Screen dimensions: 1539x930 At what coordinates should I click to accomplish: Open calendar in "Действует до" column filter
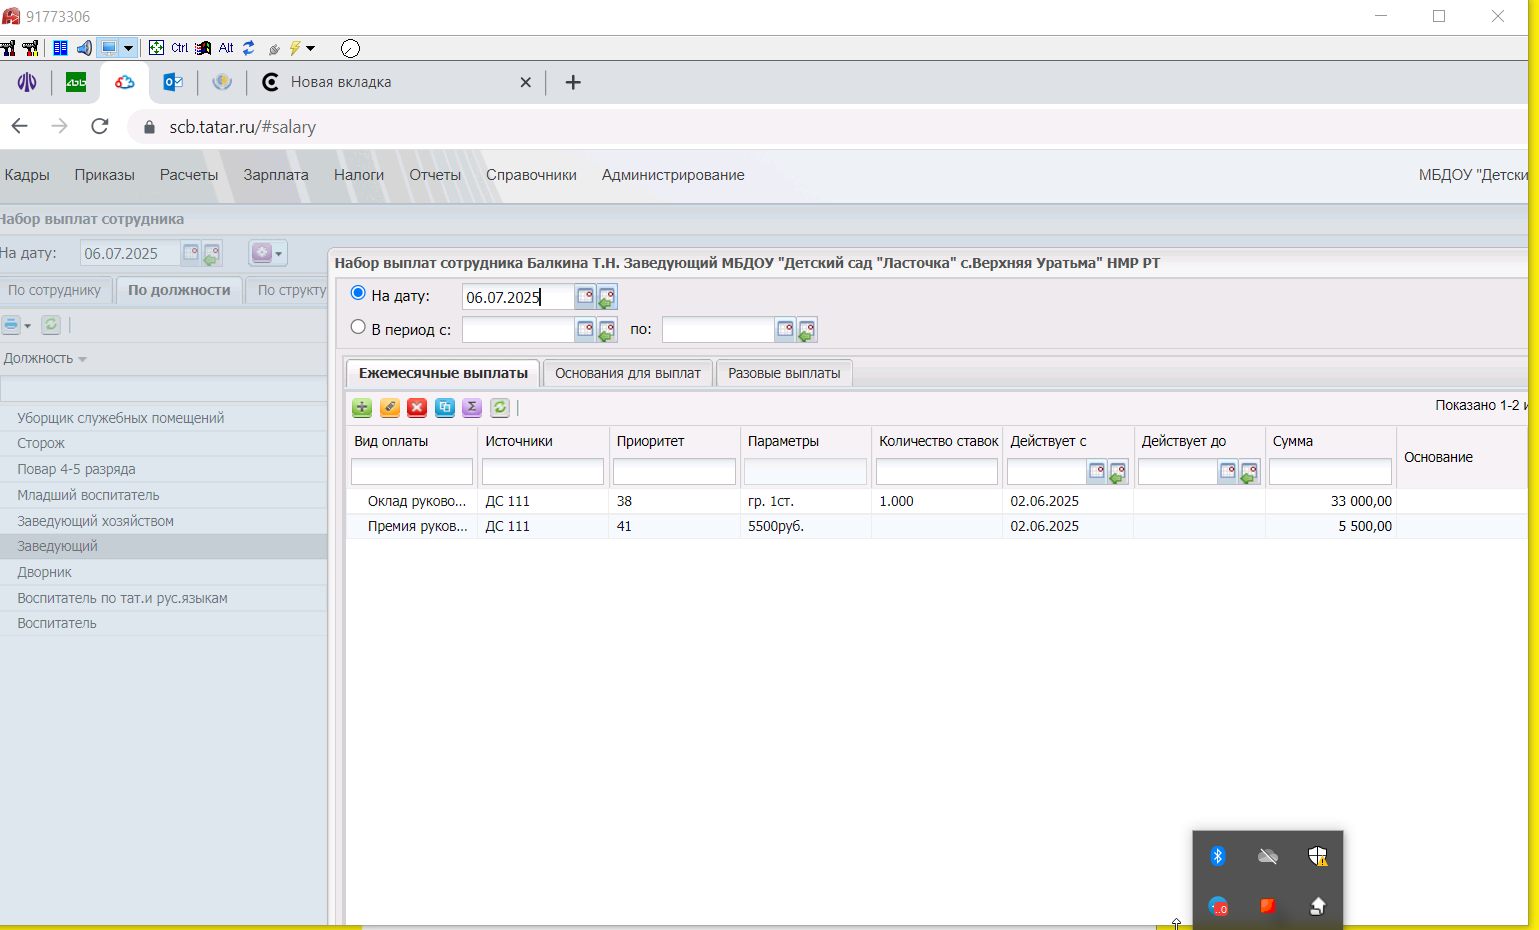point(1228,472)
